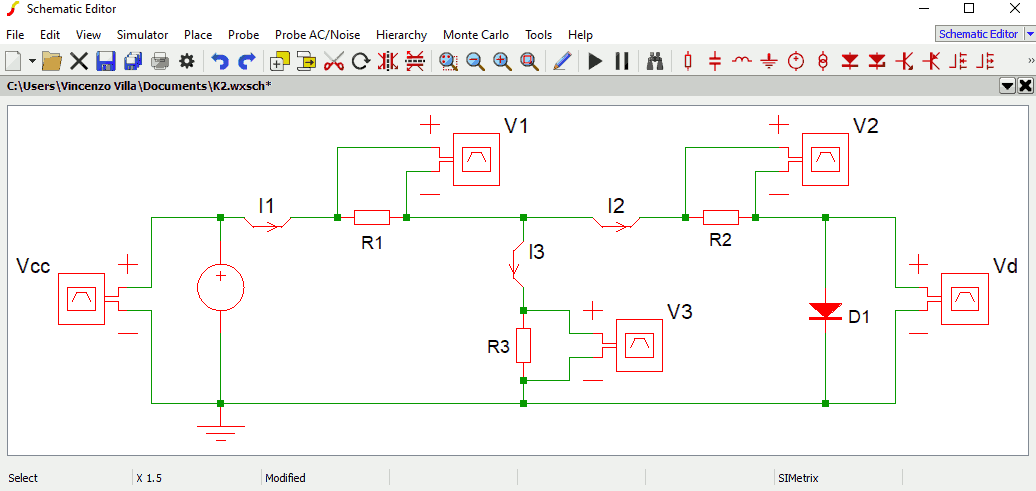Screen dimensions: 1036x491
Task: Activate the zoom box magnifier tool
Action: (x=448, y=61)
